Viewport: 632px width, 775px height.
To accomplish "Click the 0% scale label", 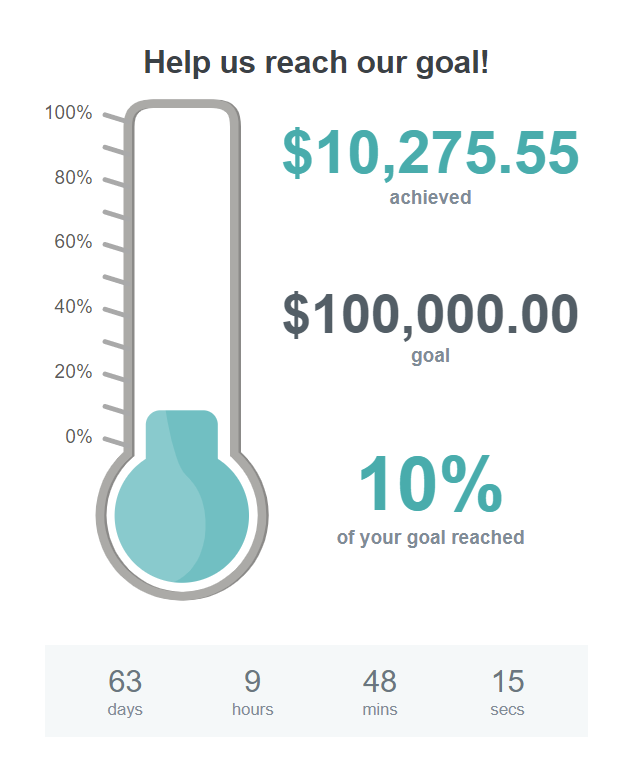I will point(79,436).
